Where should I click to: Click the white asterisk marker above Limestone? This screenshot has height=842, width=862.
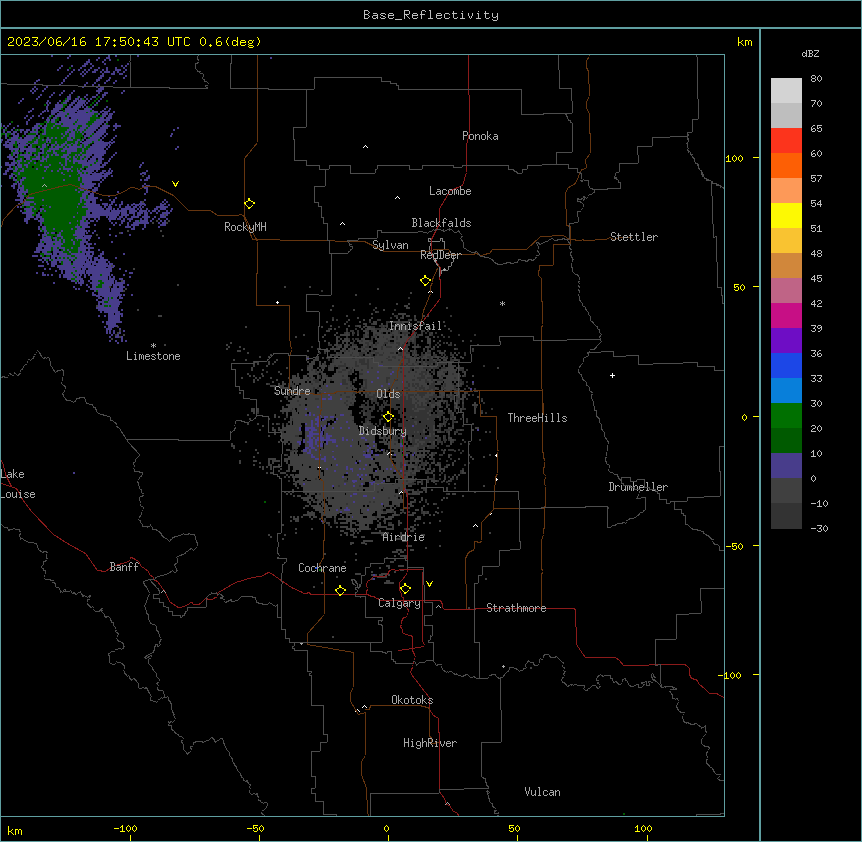[x=153, y=346]
